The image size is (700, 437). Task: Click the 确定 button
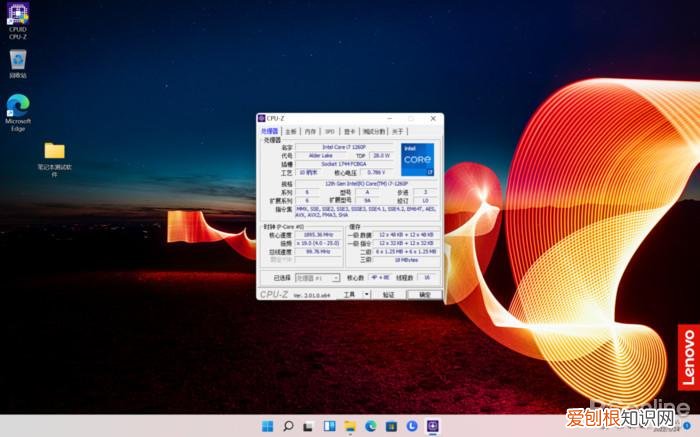pyautogui.click(x=425, y=295)
